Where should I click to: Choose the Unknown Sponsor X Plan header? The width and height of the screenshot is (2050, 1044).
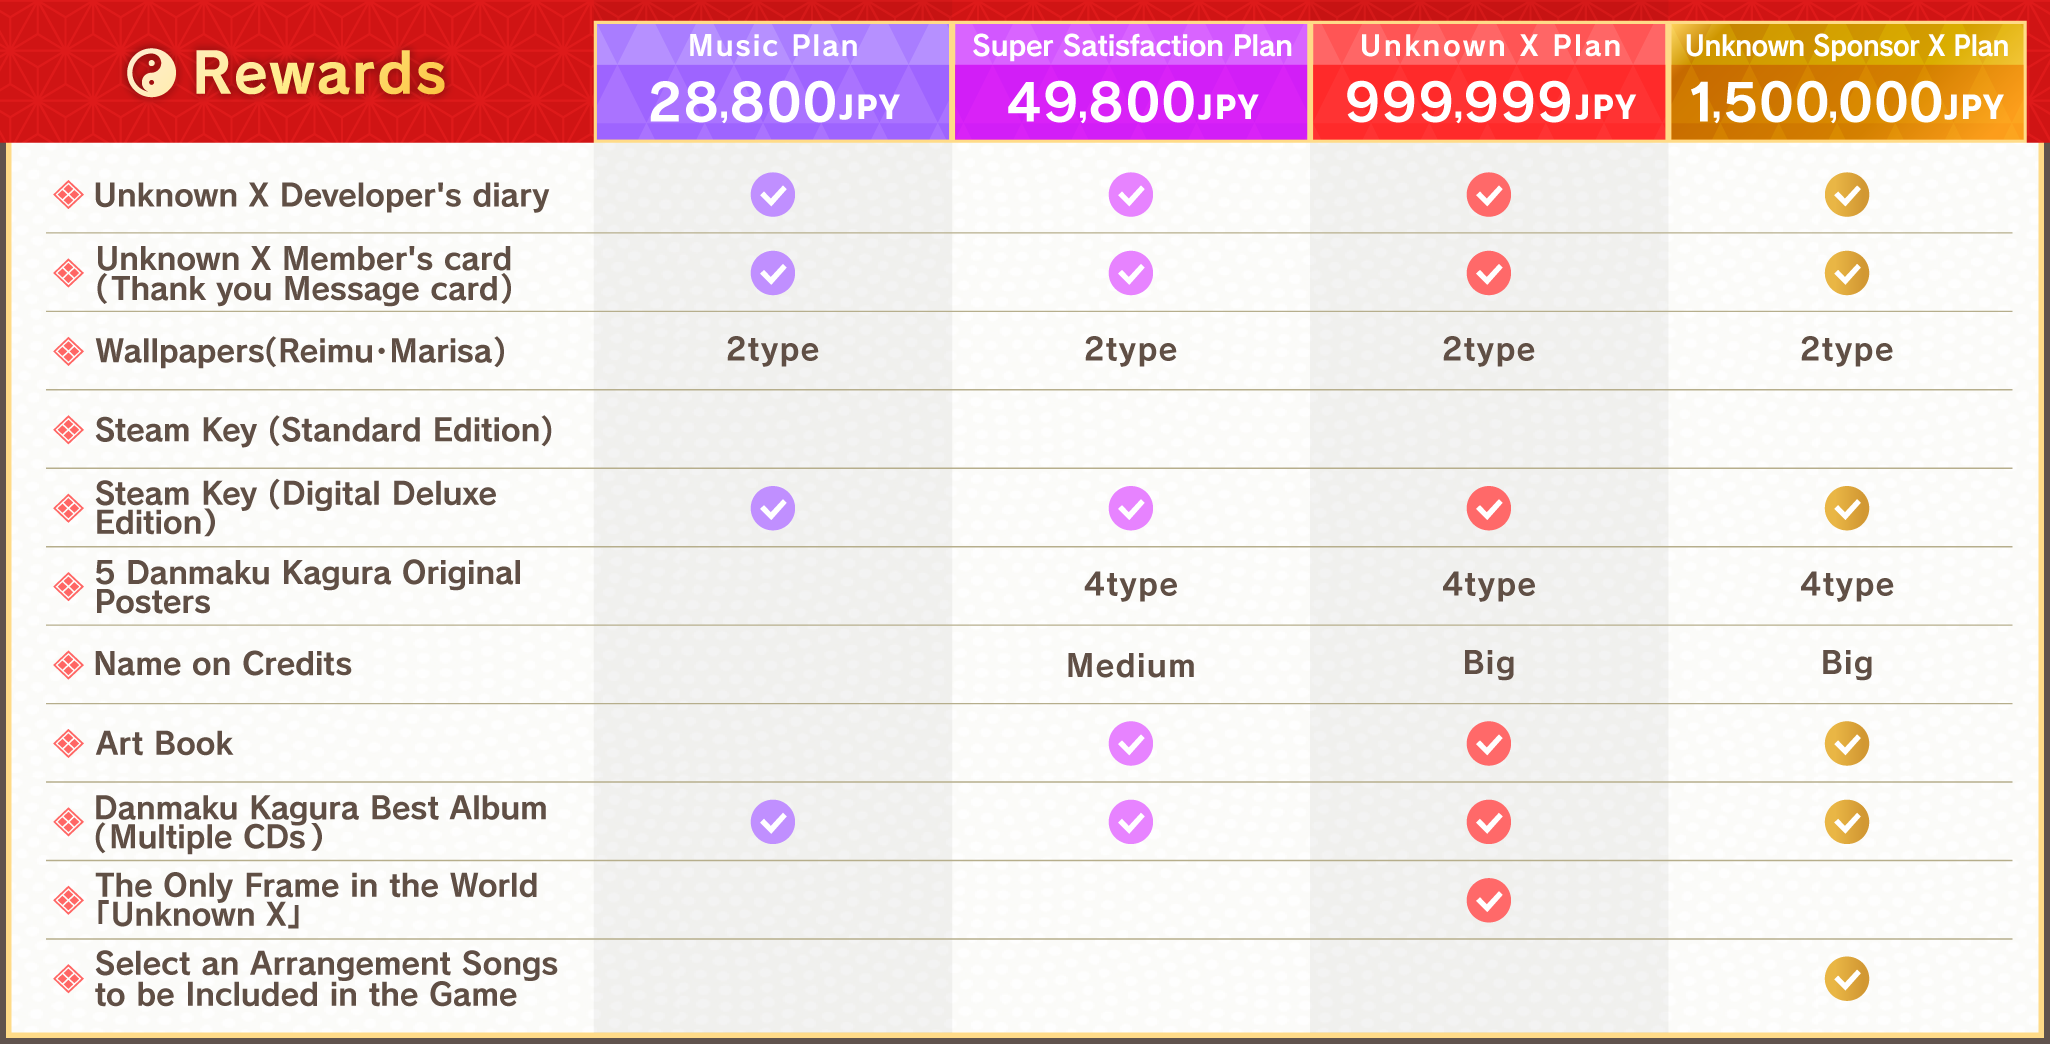(x=1847, y=82)
